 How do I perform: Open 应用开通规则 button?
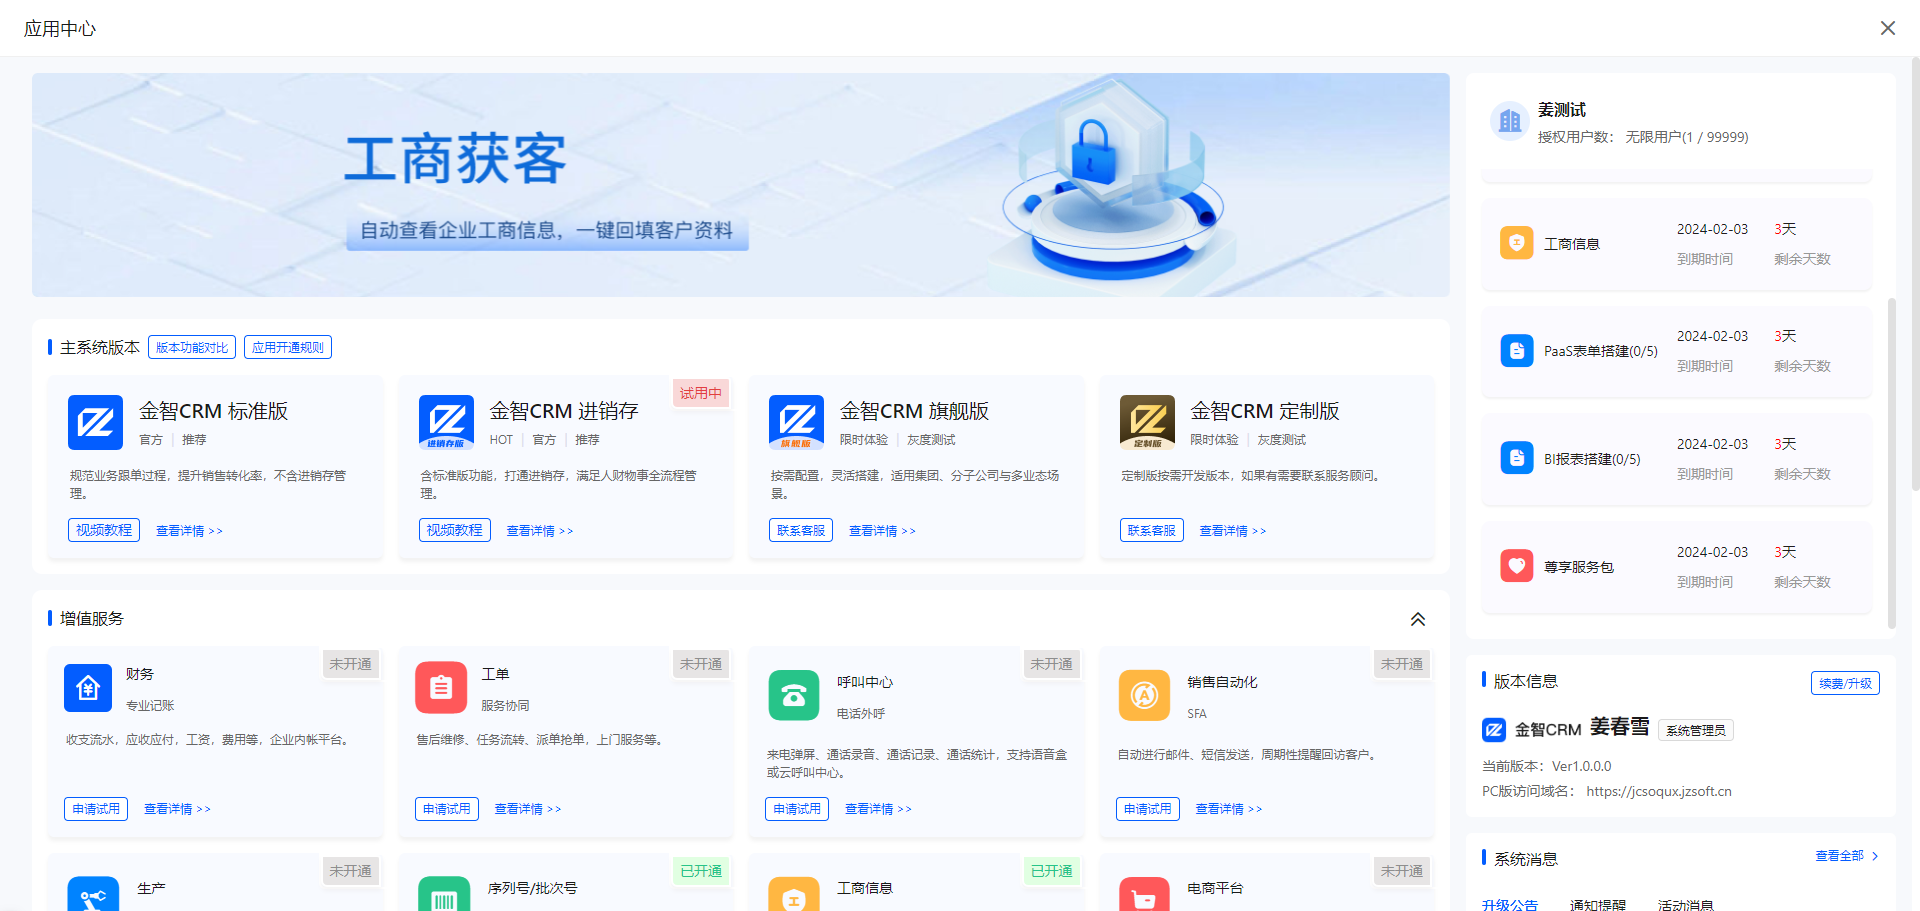click(288, 347)
